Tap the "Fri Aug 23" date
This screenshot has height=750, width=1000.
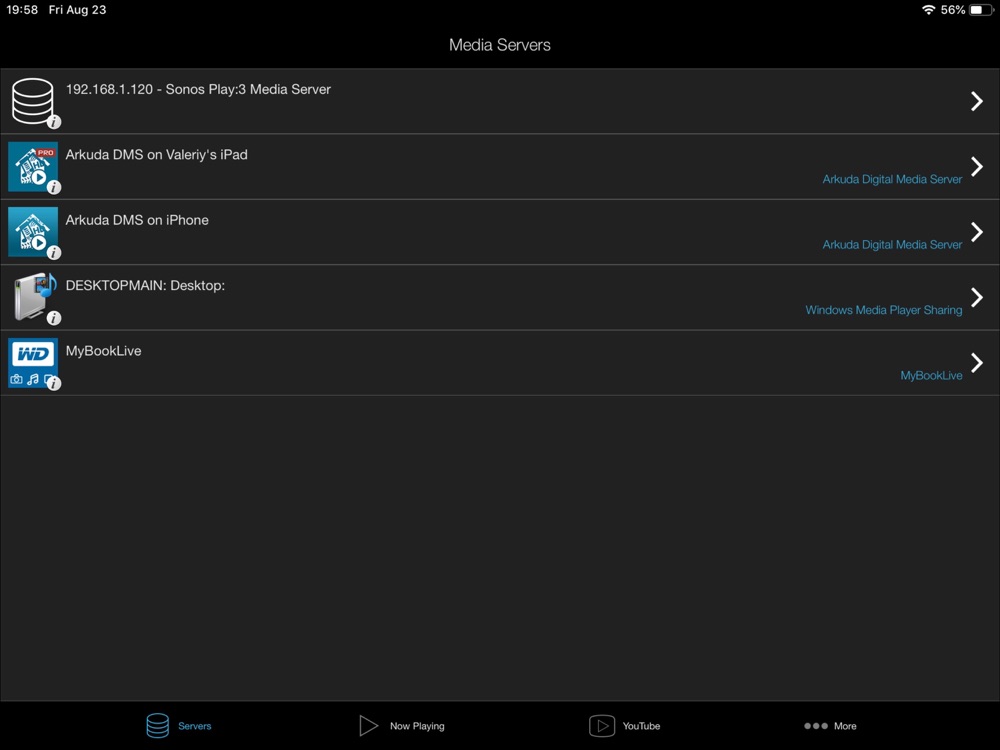coord(77,10)
